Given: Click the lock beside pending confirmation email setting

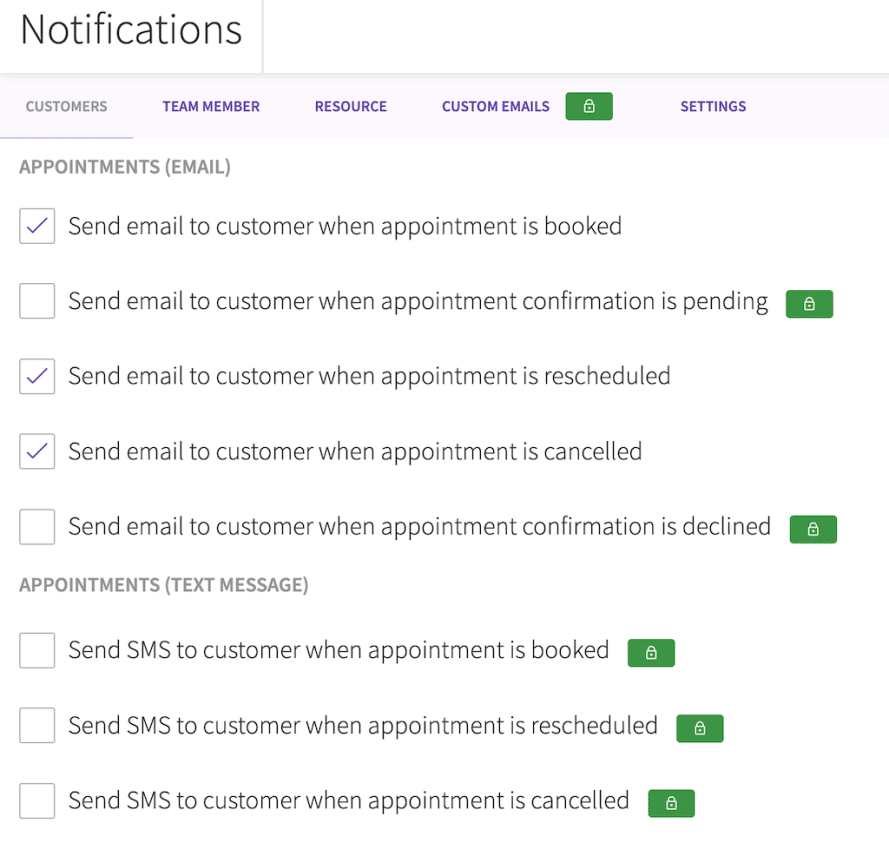Looking at the screenshot, I should (809, 304).
